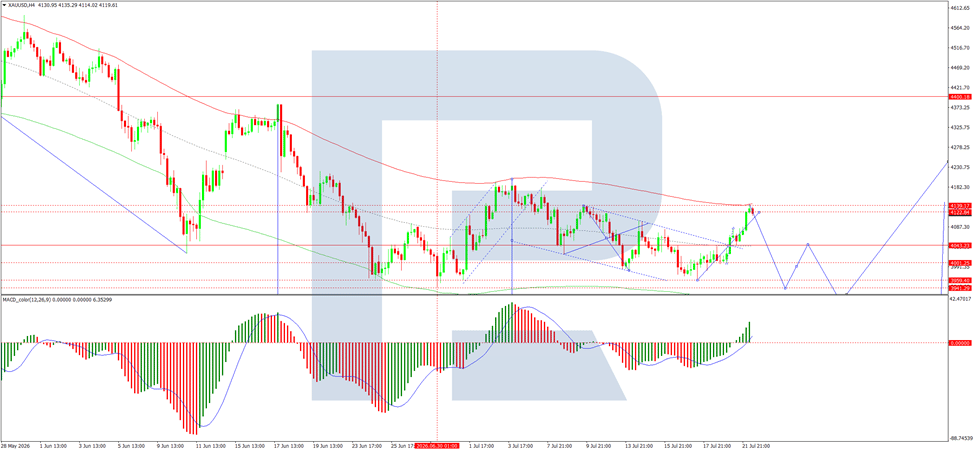
Task: Click the 4001.25 dotted level price tag
Action: 960,262
